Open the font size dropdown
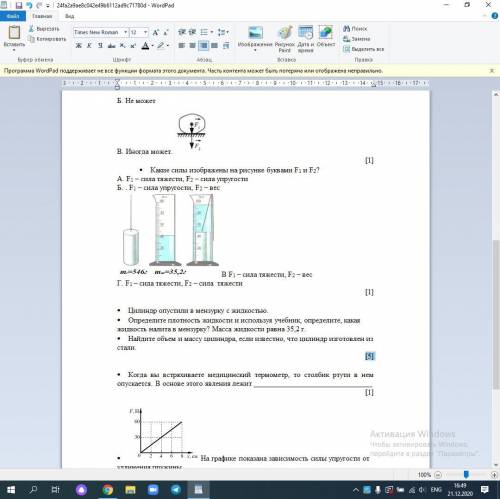 (146, 32)
